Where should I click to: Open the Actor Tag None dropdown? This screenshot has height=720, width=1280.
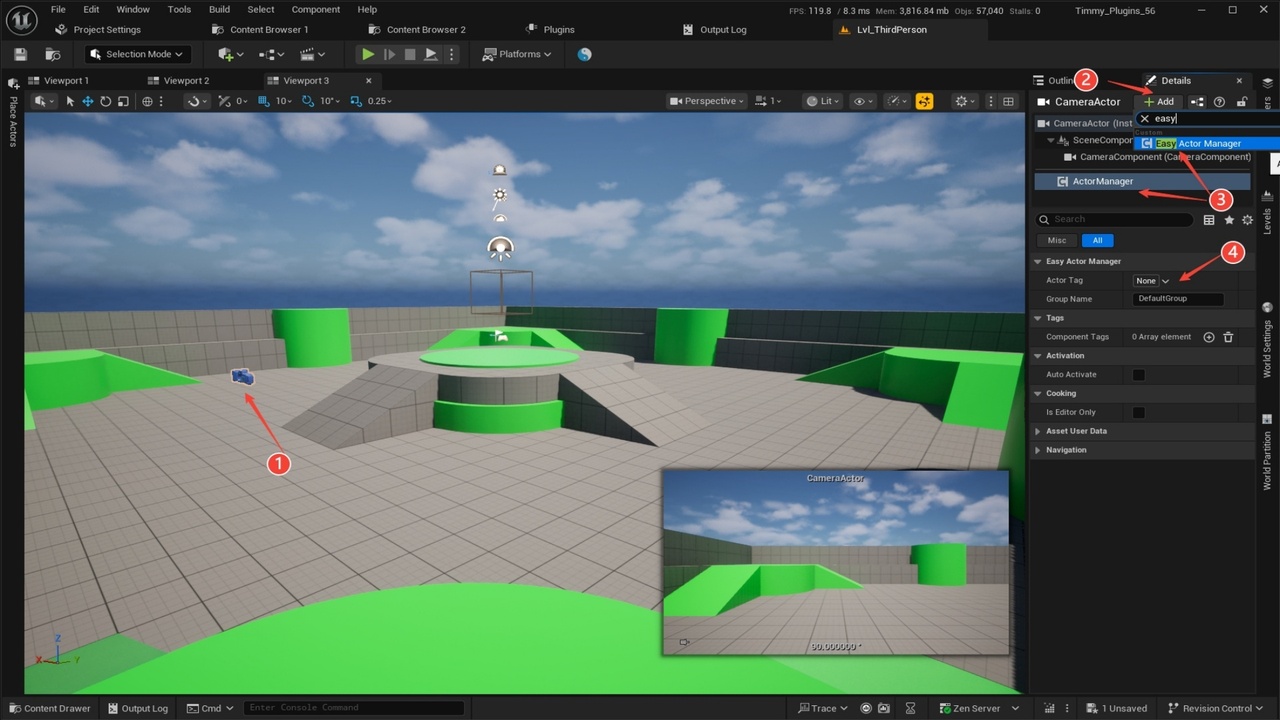pyautogui.click(x=1151, y=281)
